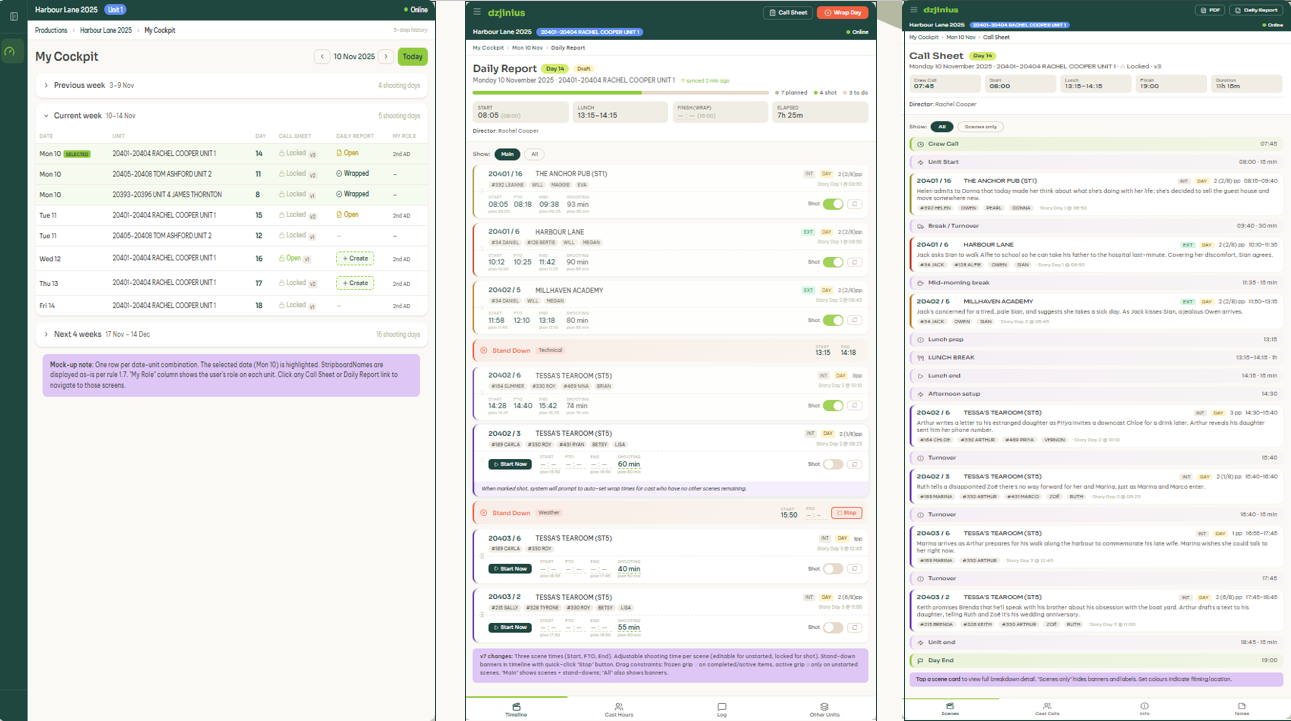The width and height of the screenshot is (1291, 721).
Task: Click the drag grip on scene 20403 / 6
Action: 482,557
